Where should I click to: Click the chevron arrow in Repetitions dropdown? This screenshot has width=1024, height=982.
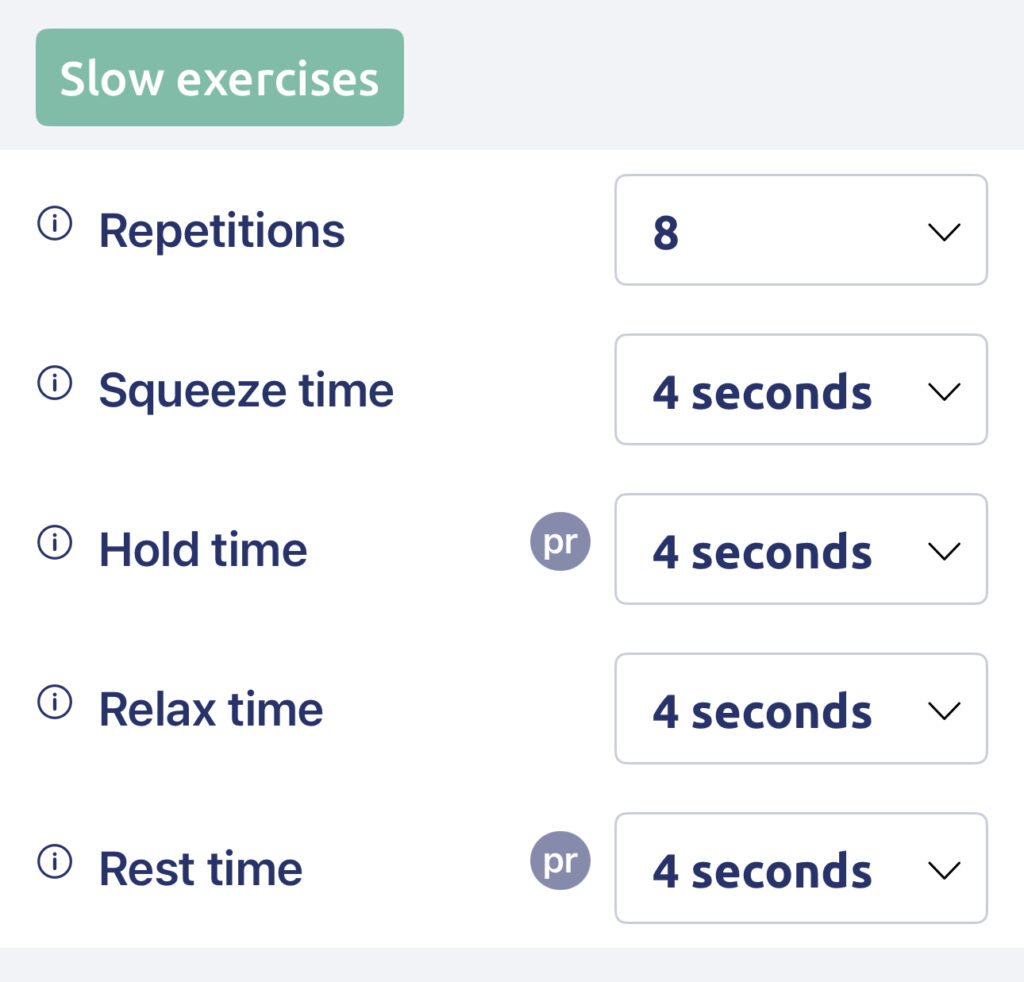(x=943, y=231)
